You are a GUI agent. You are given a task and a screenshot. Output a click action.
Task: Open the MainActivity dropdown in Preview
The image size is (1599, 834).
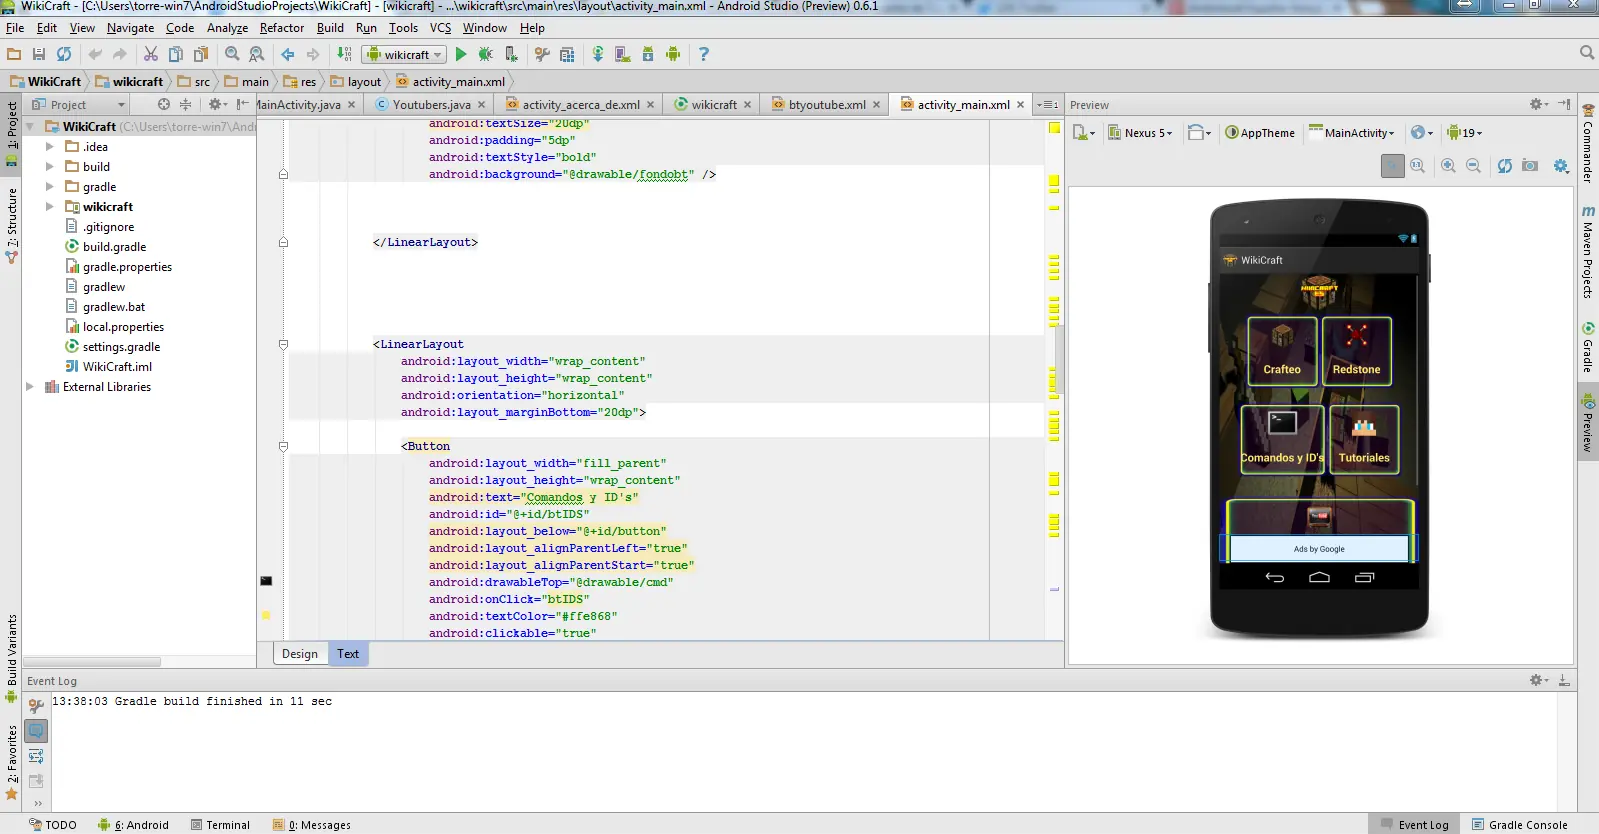1351,133
